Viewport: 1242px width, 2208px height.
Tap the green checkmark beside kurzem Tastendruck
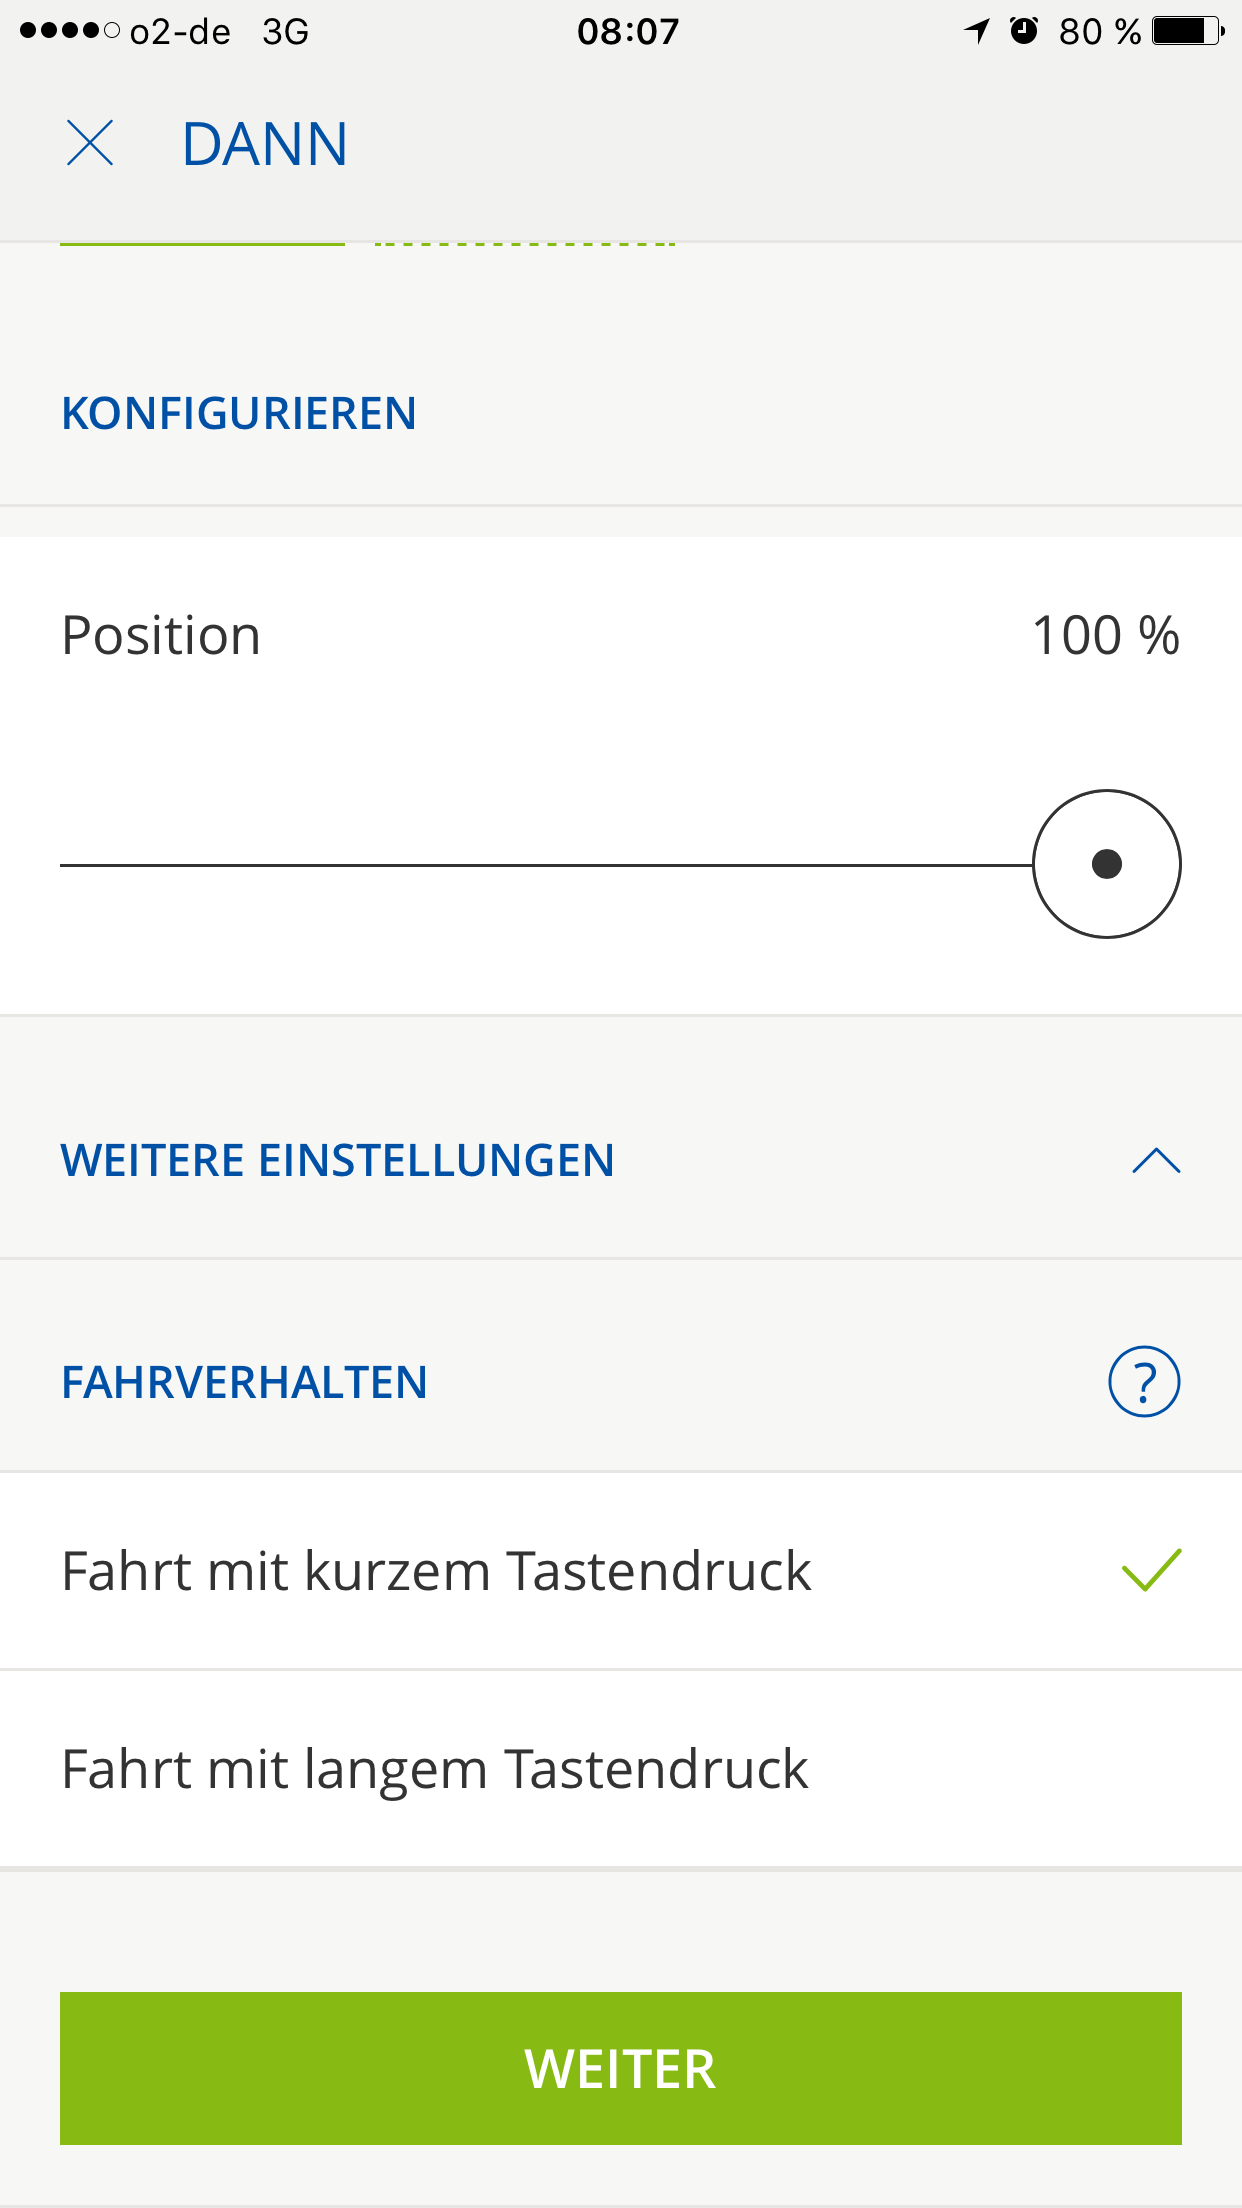pos(1151,1570)
